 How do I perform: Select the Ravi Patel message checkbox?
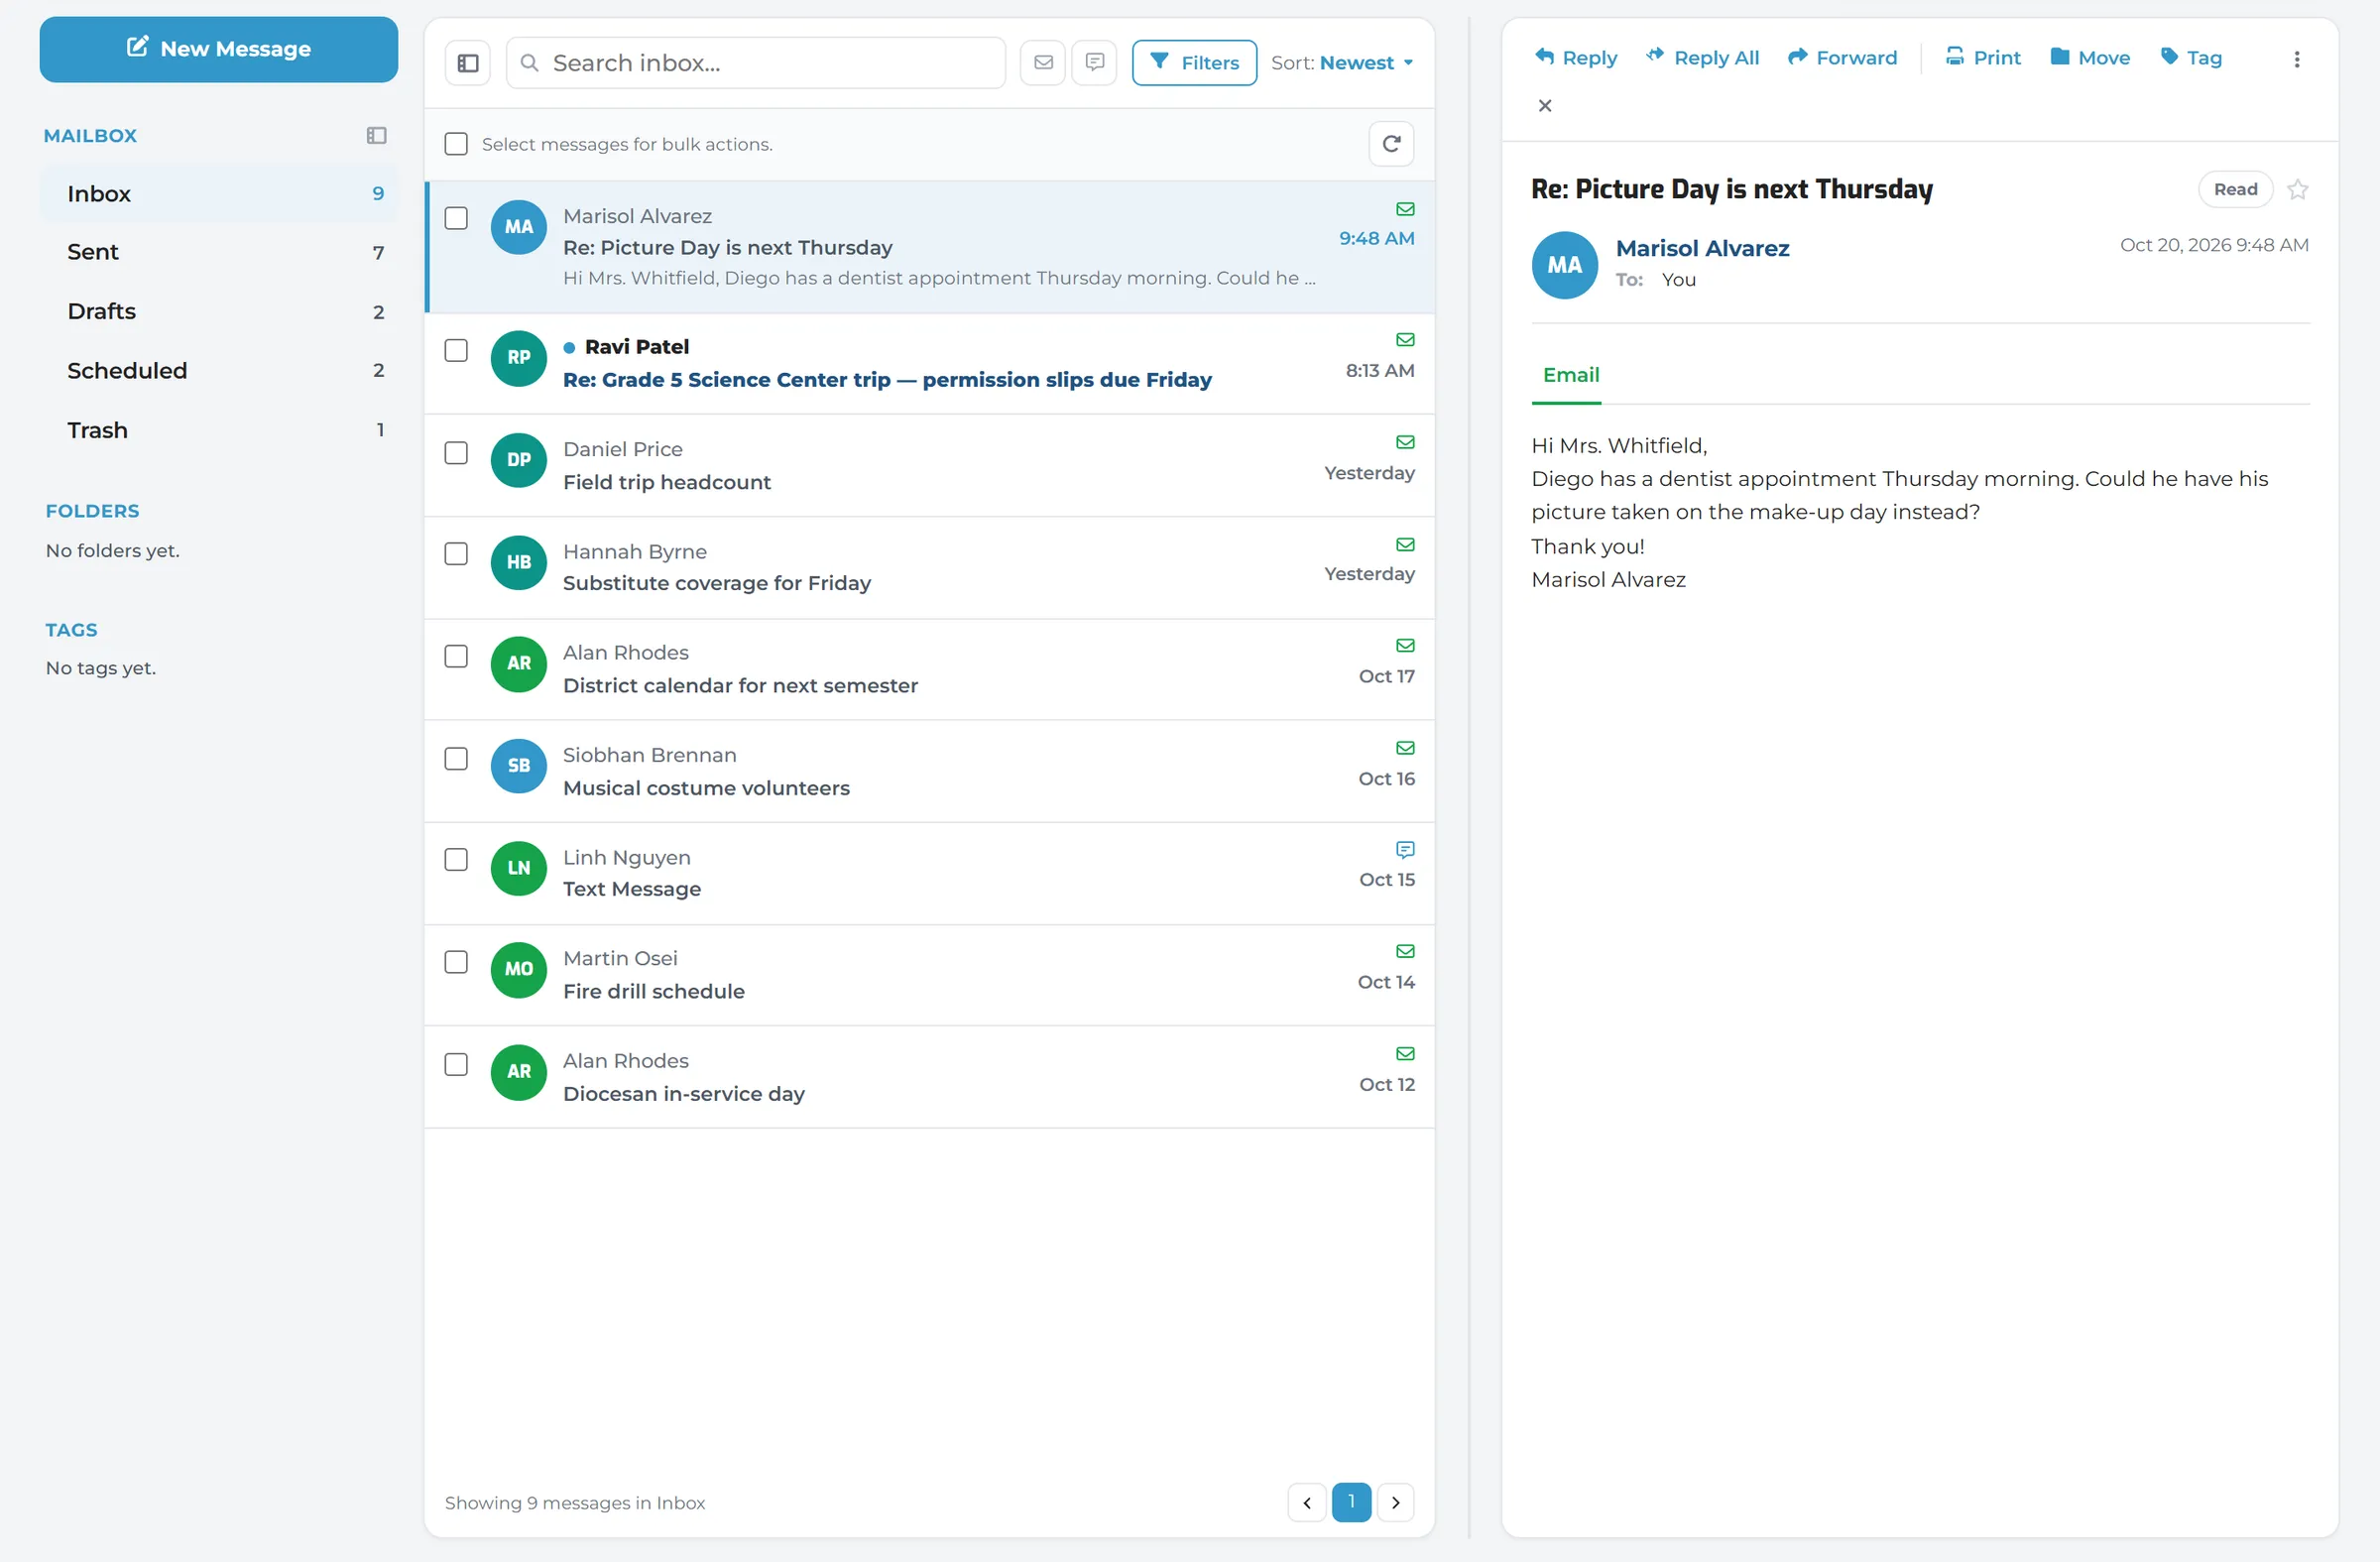tap(456, 350)
